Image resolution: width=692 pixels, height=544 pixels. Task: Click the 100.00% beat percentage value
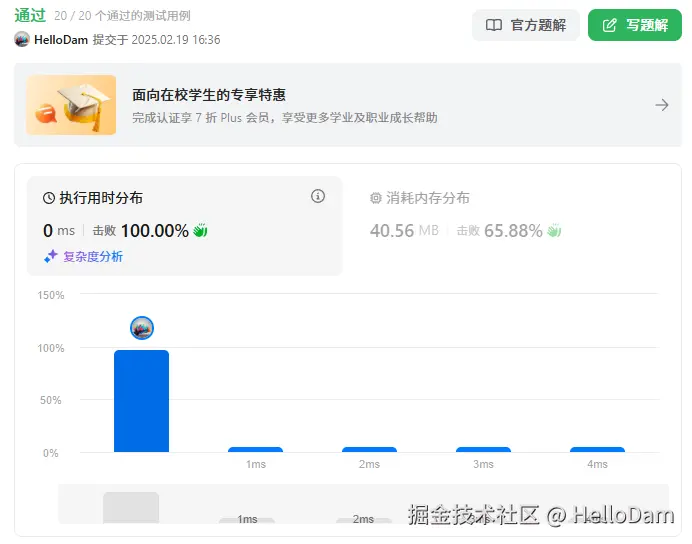pos(155,231)
